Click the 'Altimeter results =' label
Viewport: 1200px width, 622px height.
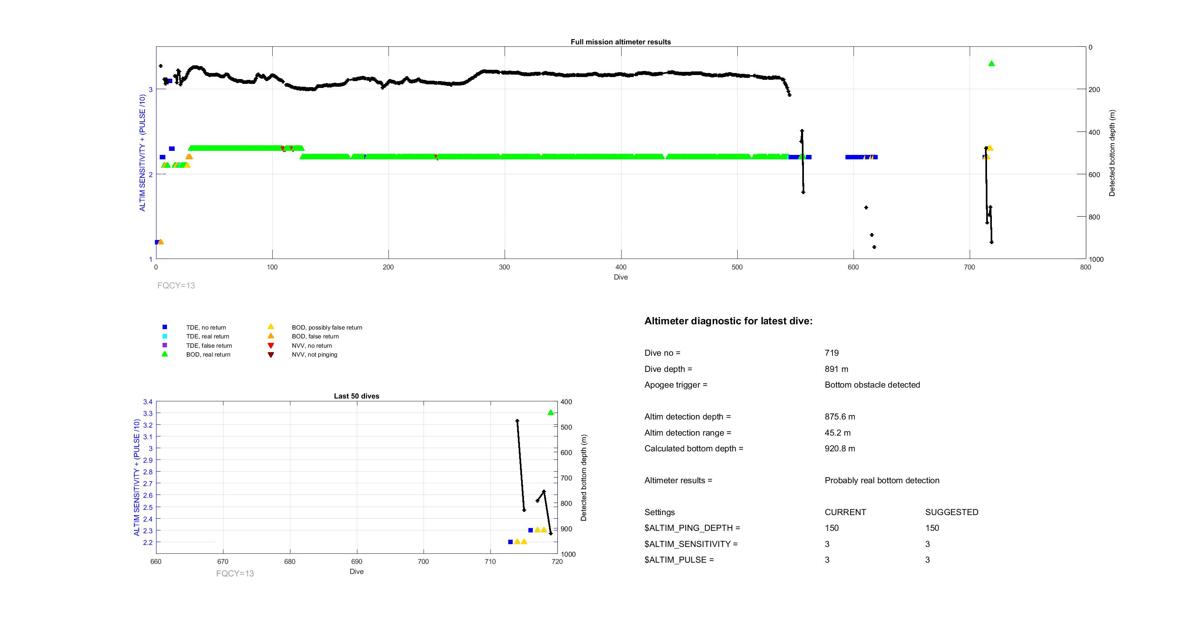point(679,481)
